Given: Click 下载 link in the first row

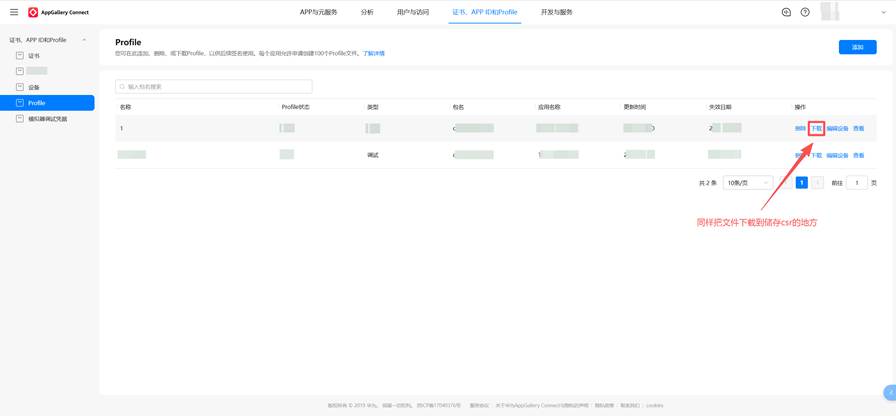Looking at the screenshot, I should click(816, 129).
